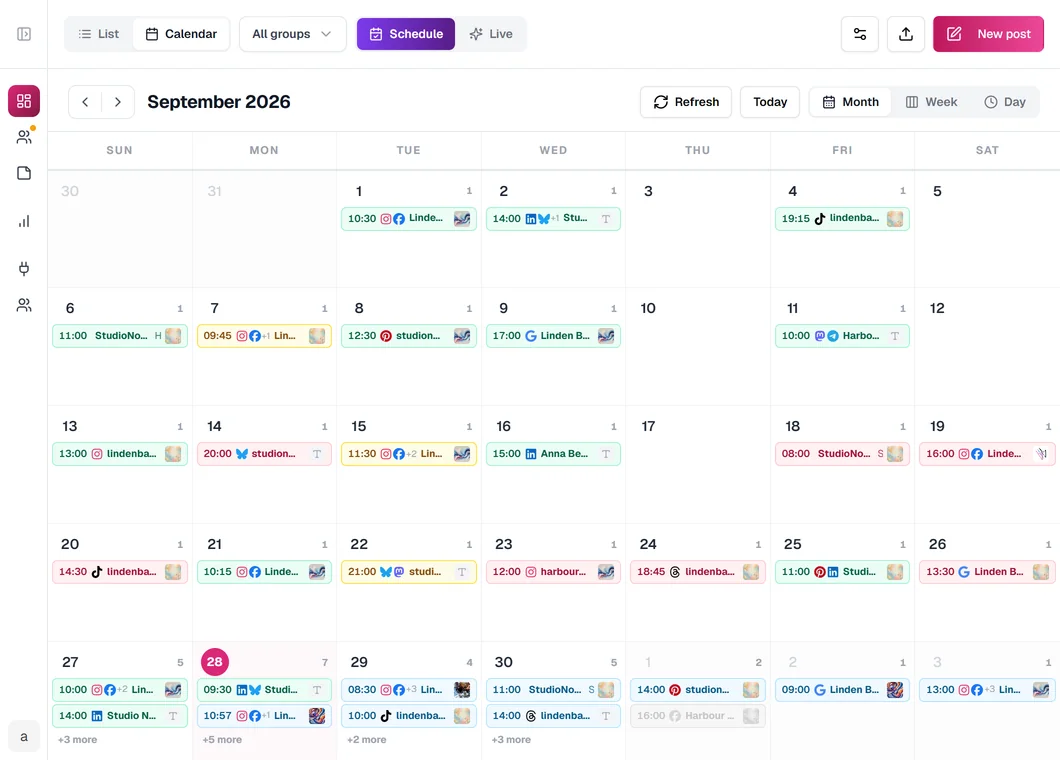
Task: Open the 10:15 post on September 21
Action: [x=264, y=572]
